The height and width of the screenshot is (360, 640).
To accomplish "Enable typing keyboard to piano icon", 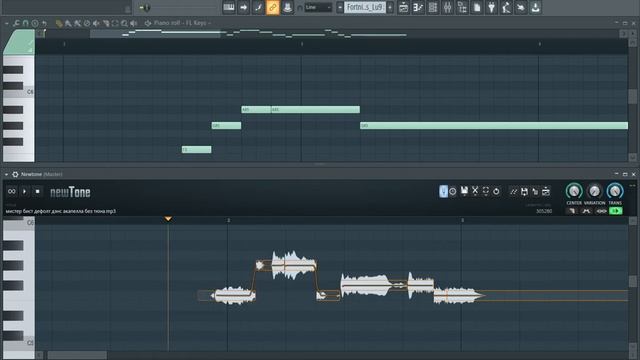I will coord(229,7).
